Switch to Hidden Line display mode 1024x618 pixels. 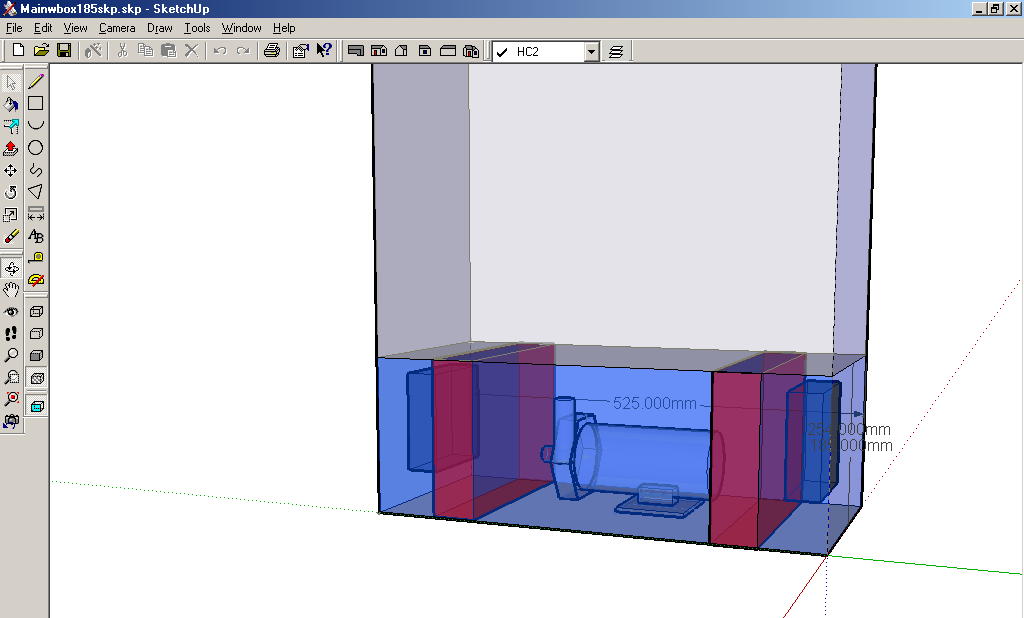(x=37, y=334)
